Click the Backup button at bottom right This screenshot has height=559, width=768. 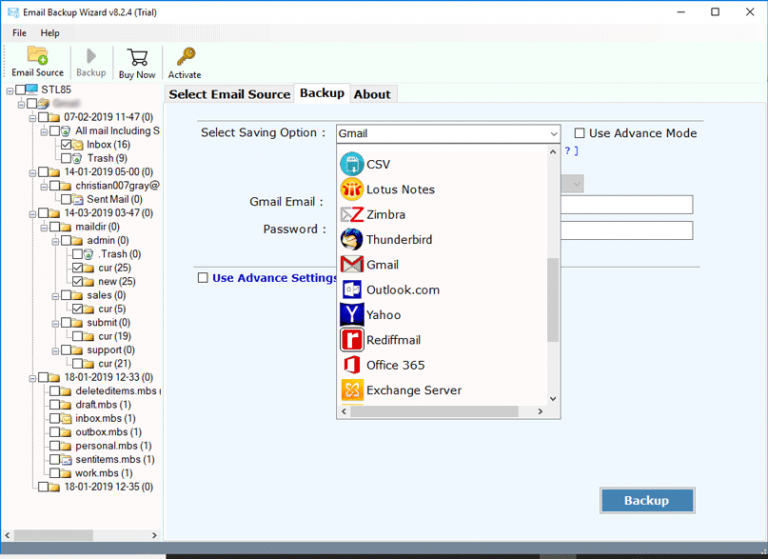pyautogui.click(x=646, y=500)
